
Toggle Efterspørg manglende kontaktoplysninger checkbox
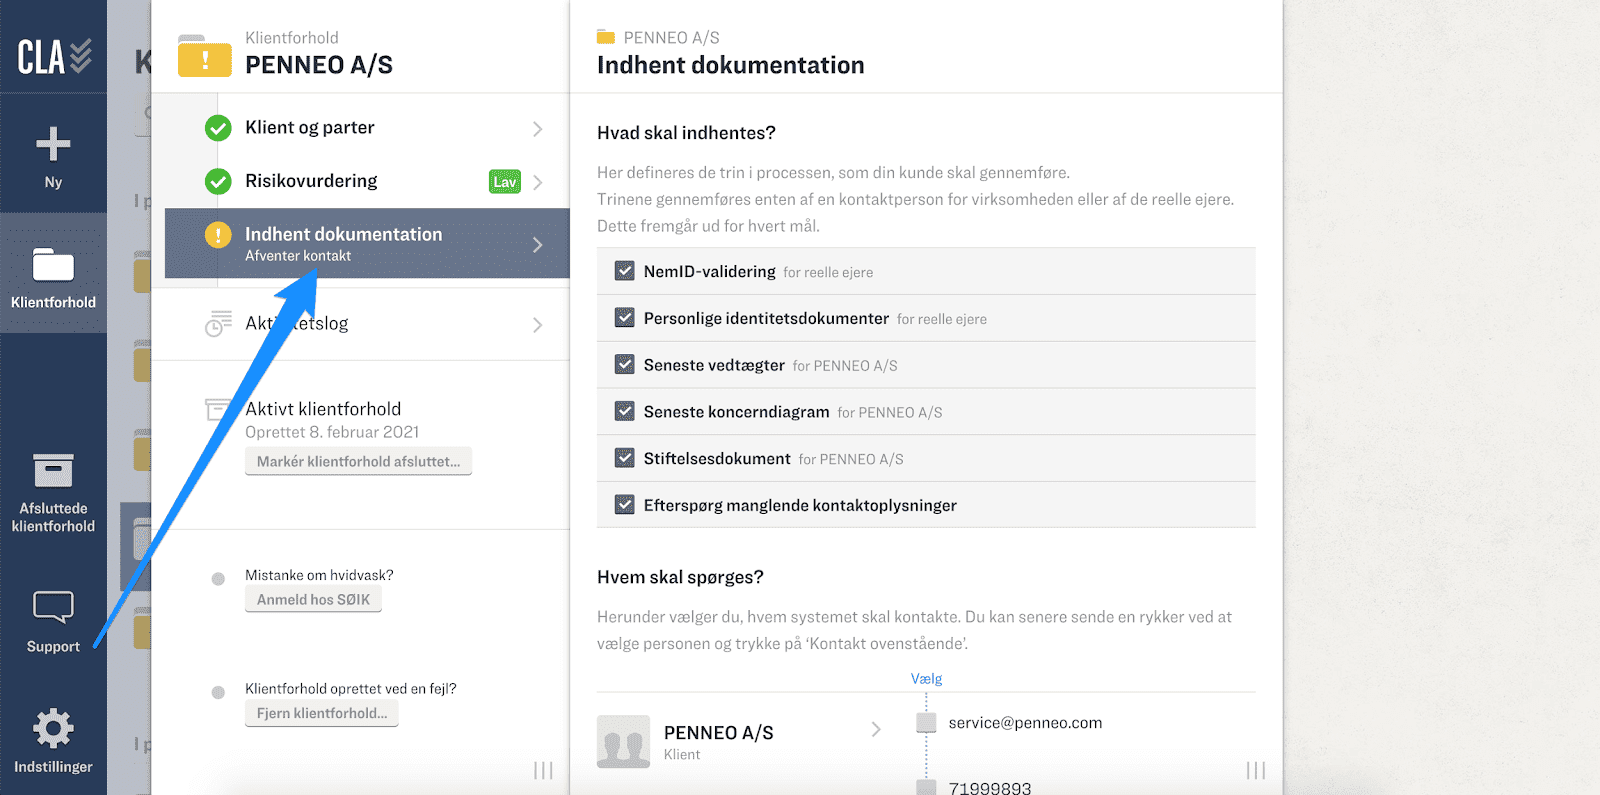(x=625, y=504)
